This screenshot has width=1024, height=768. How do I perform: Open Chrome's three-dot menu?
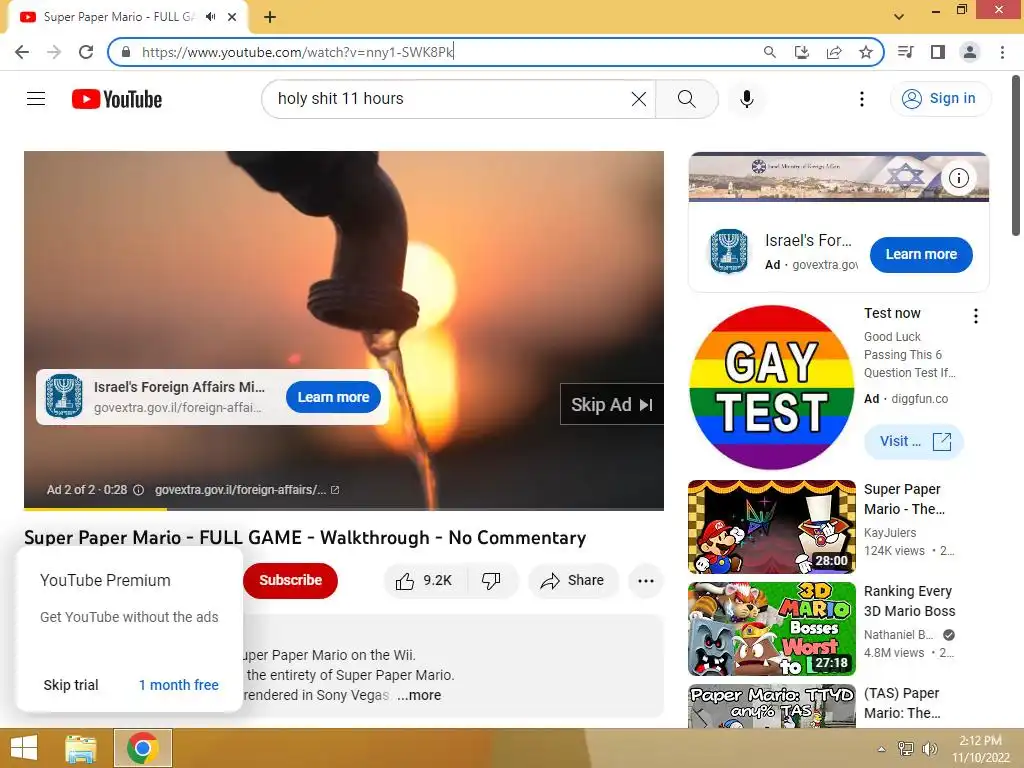1002,52
